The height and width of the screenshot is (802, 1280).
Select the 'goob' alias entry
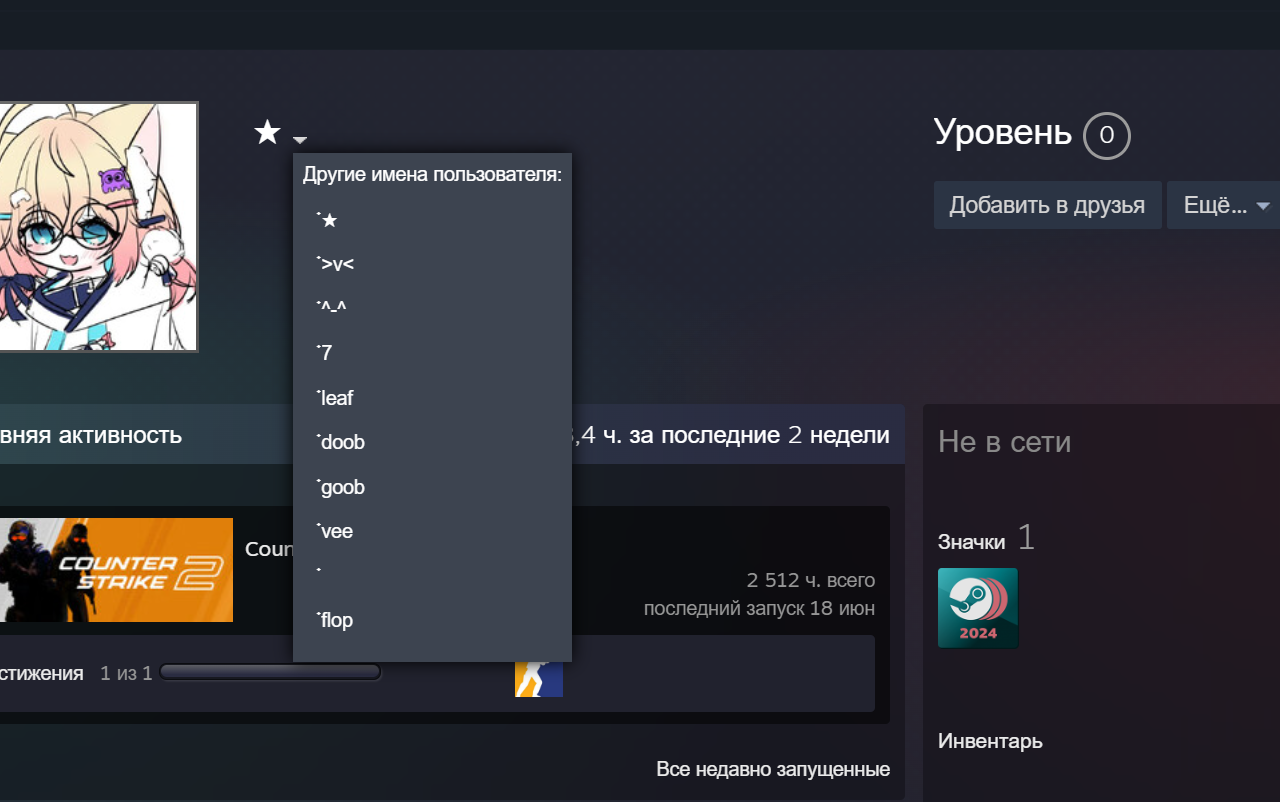point(340,487)
